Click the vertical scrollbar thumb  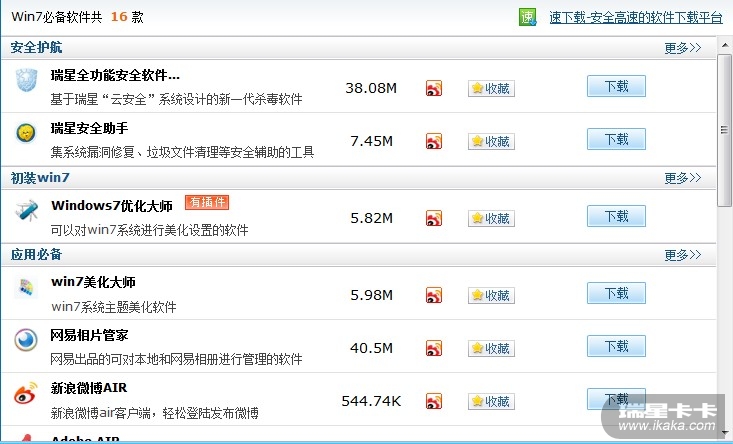tap(725, 130)
